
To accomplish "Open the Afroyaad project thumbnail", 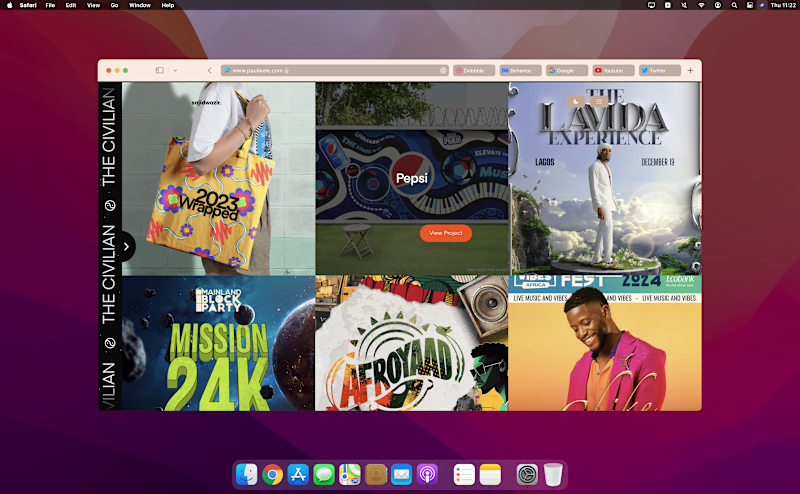I will pyautogui.click(x=412, y=343).
